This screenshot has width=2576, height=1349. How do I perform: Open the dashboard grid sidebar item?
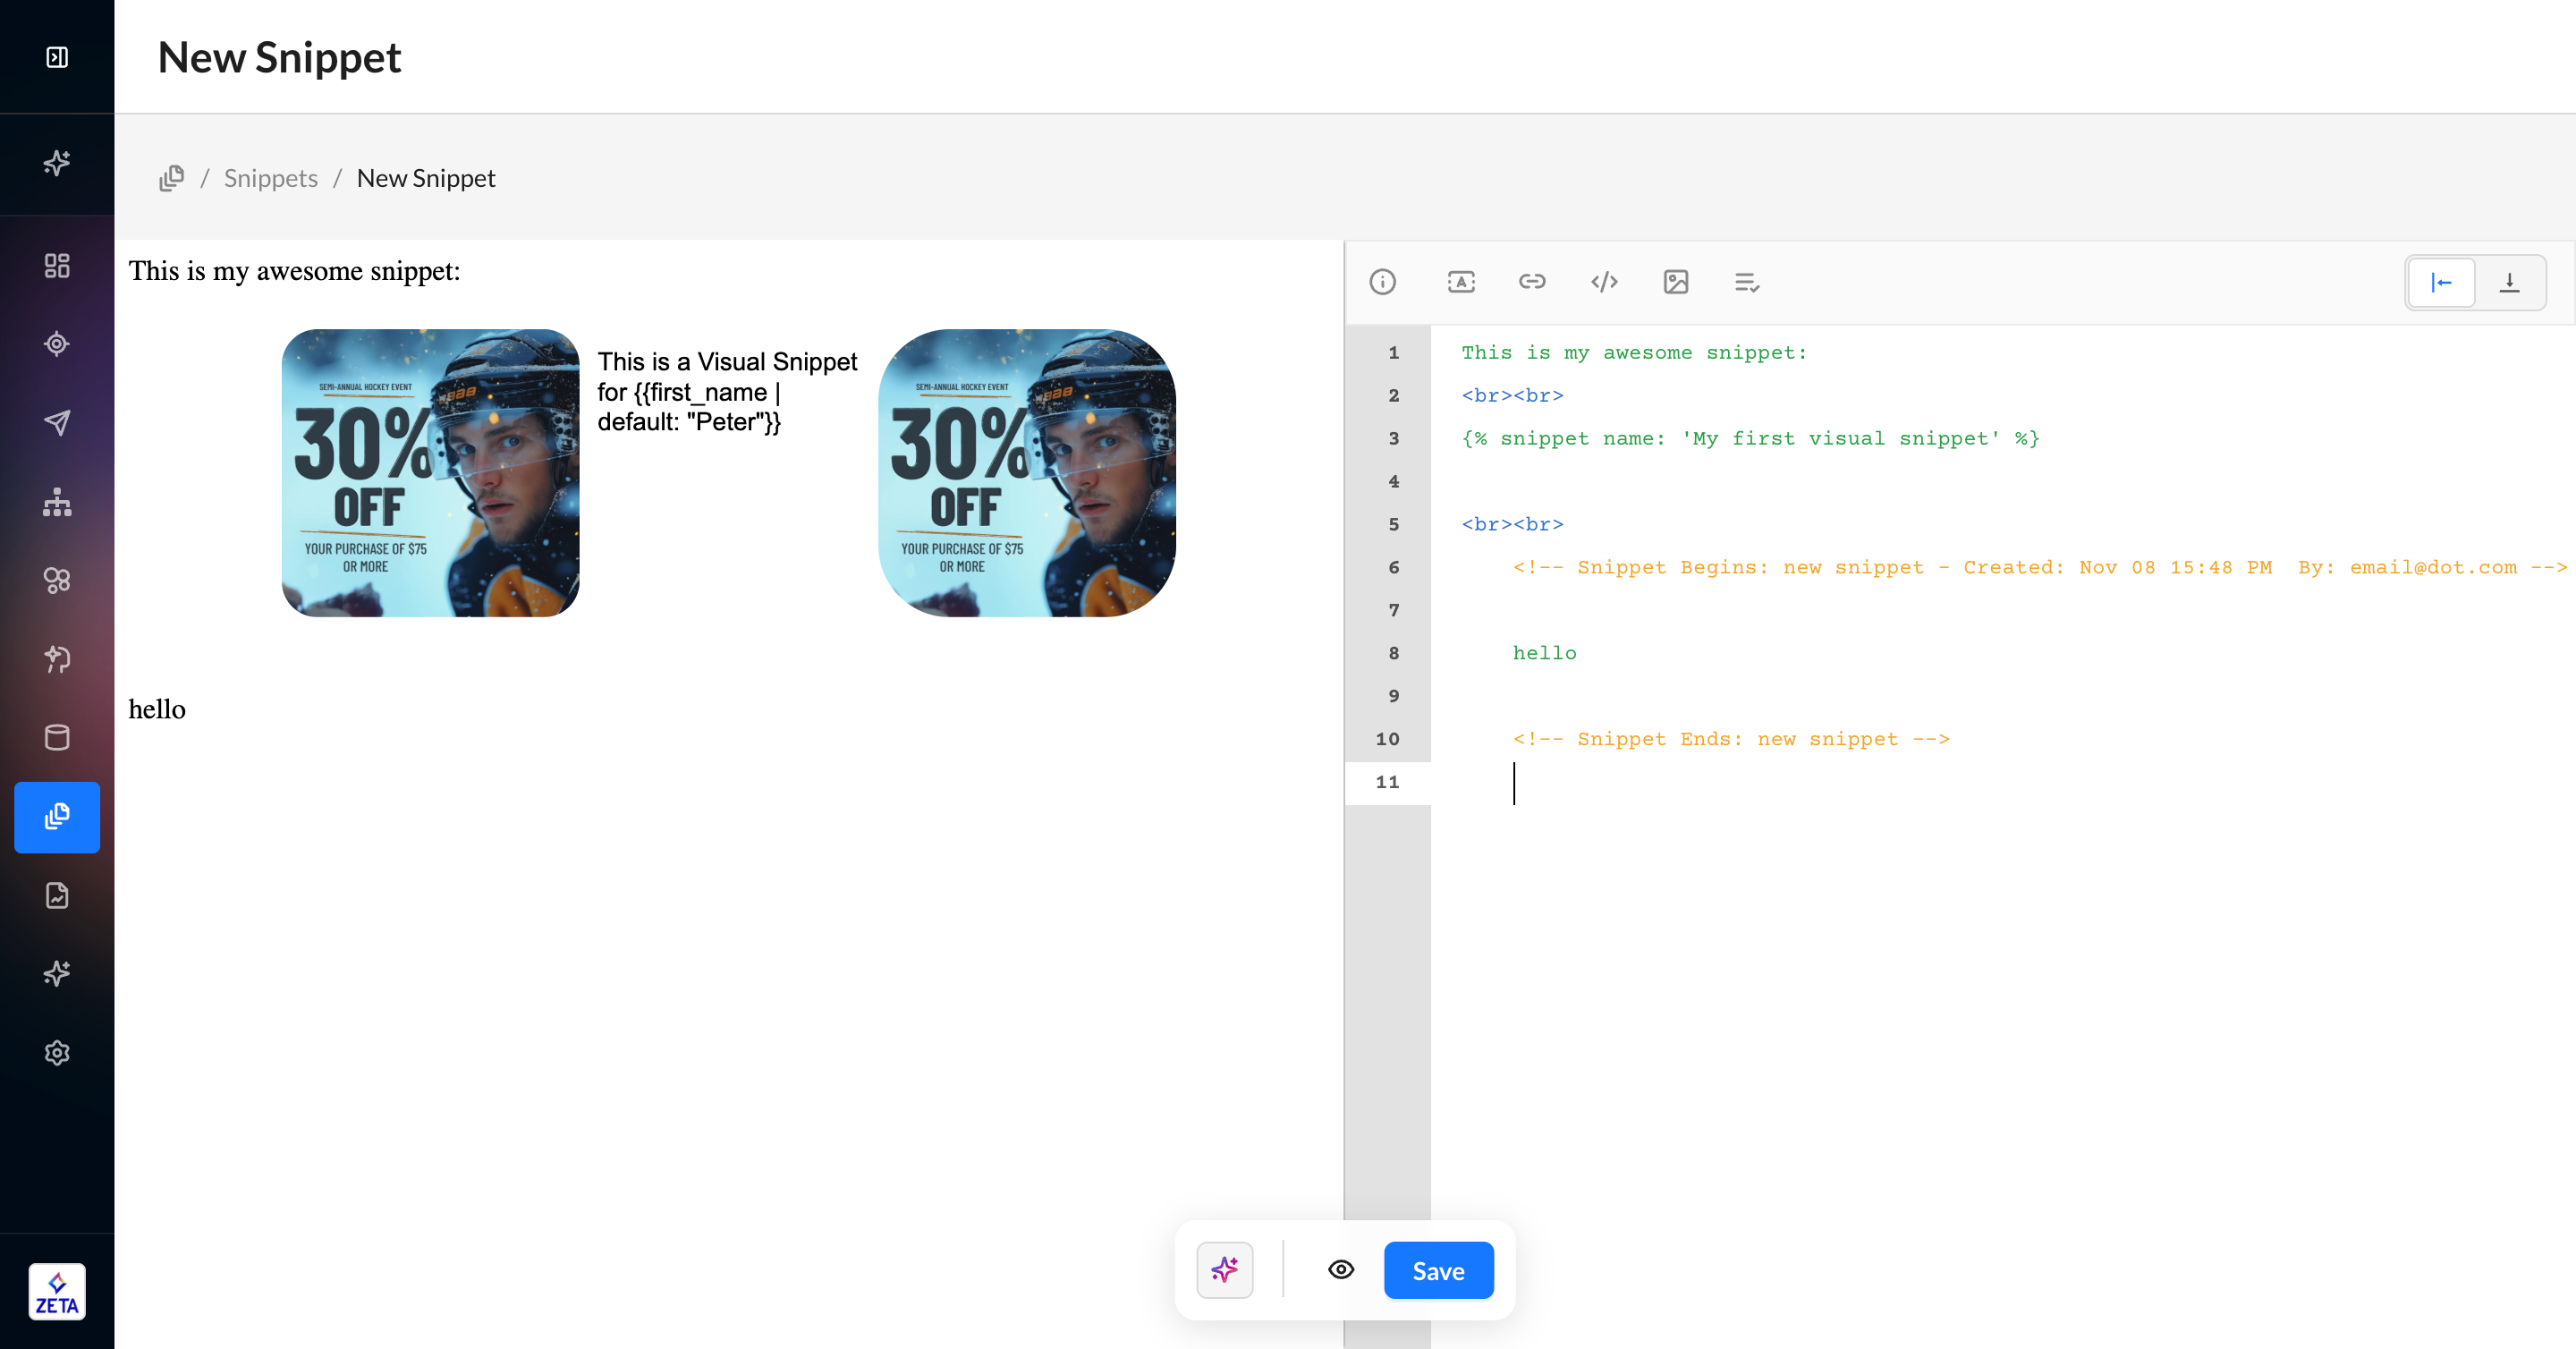(57, 265)
